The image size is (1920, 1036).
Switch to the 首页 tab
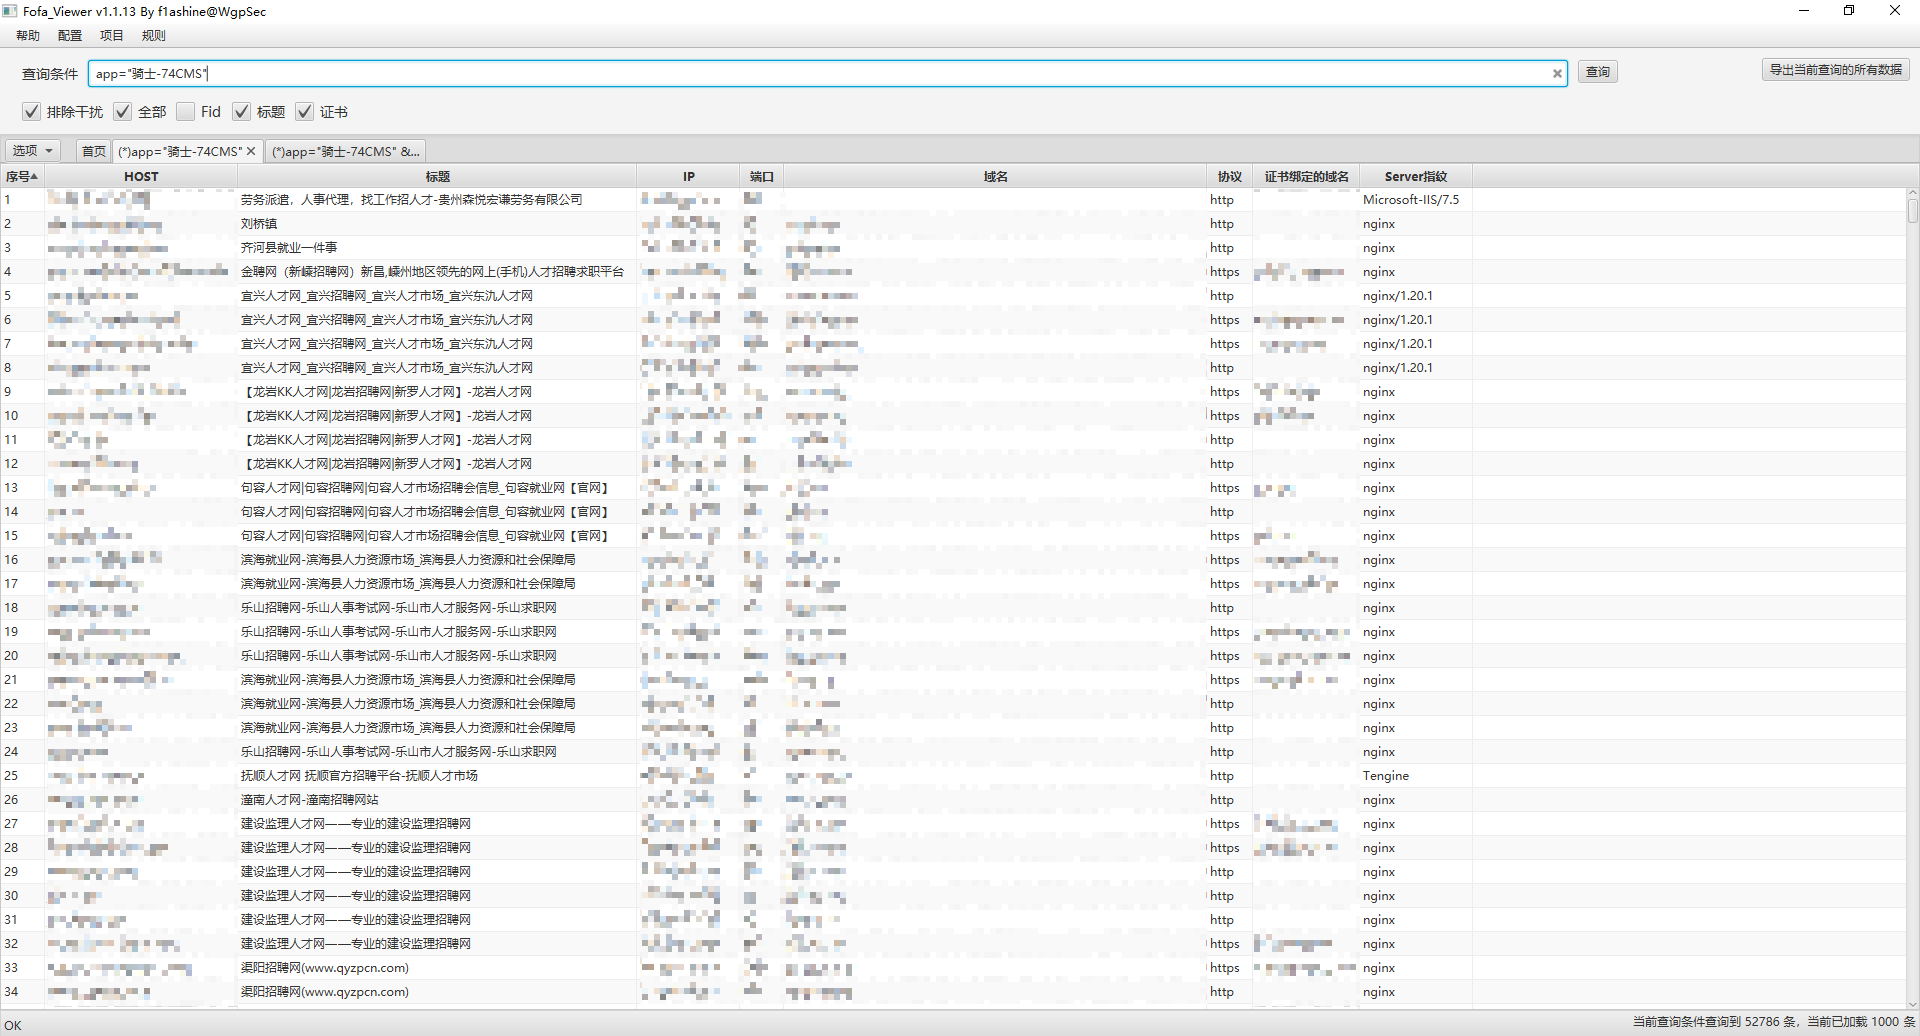pyautogui.click(x=94, y=151)
